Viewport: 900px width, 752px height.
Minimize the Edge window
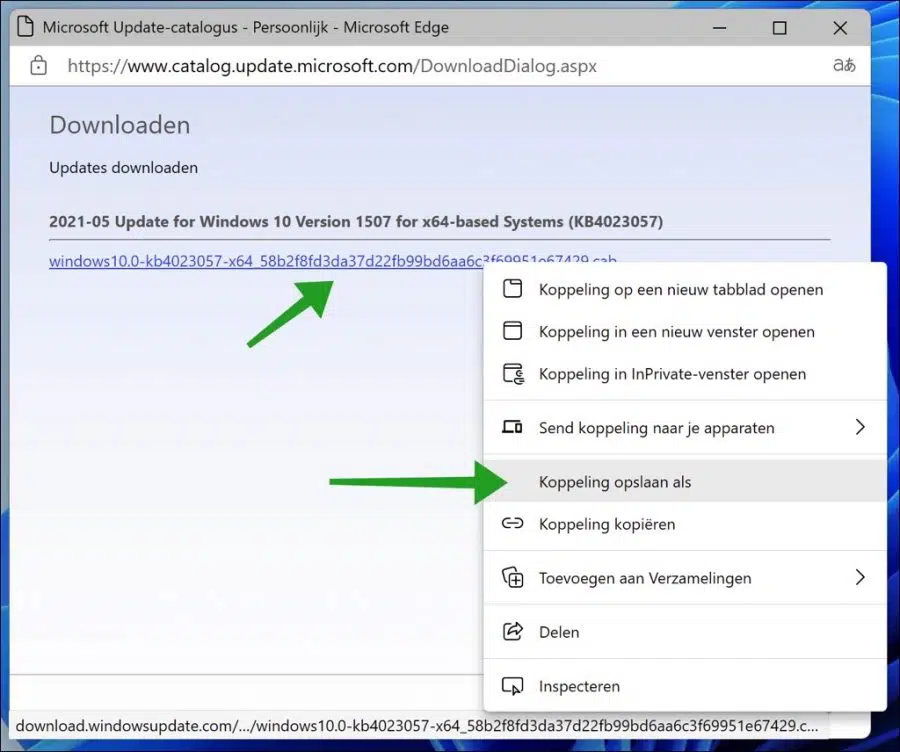click(x=719, y=28)
